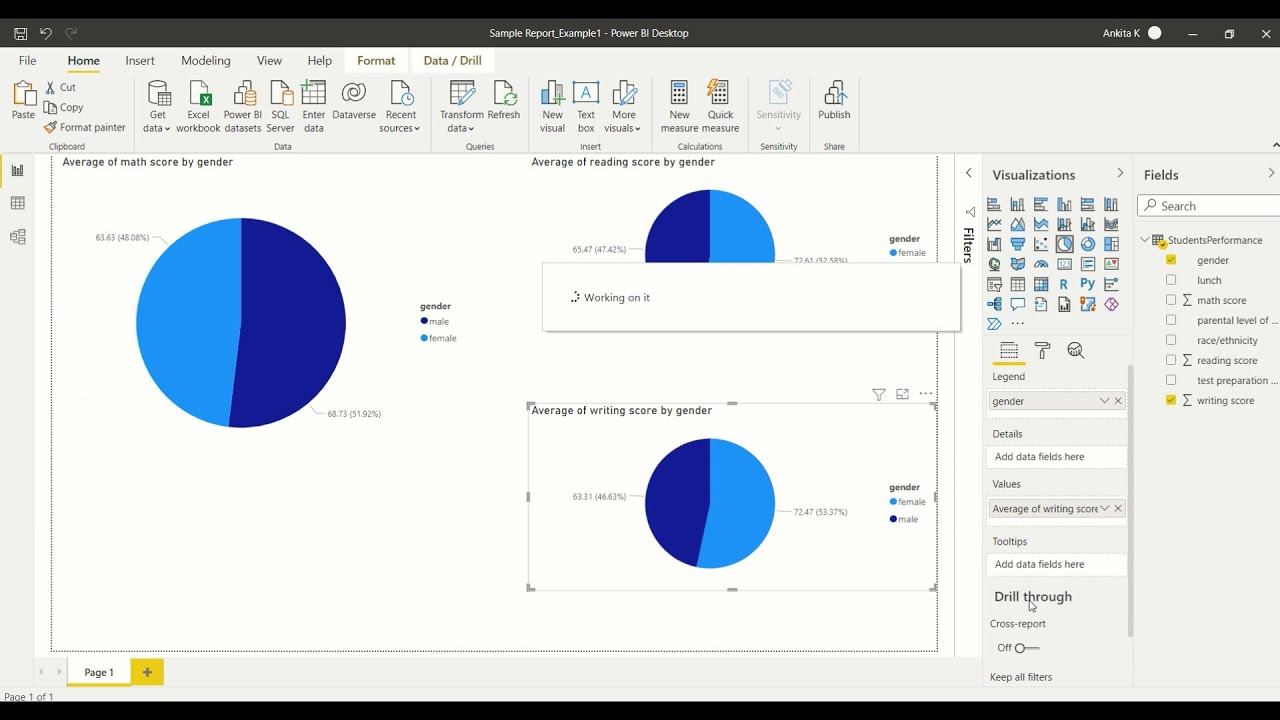Choose the Scatter chart visual

click(1041, 244)
